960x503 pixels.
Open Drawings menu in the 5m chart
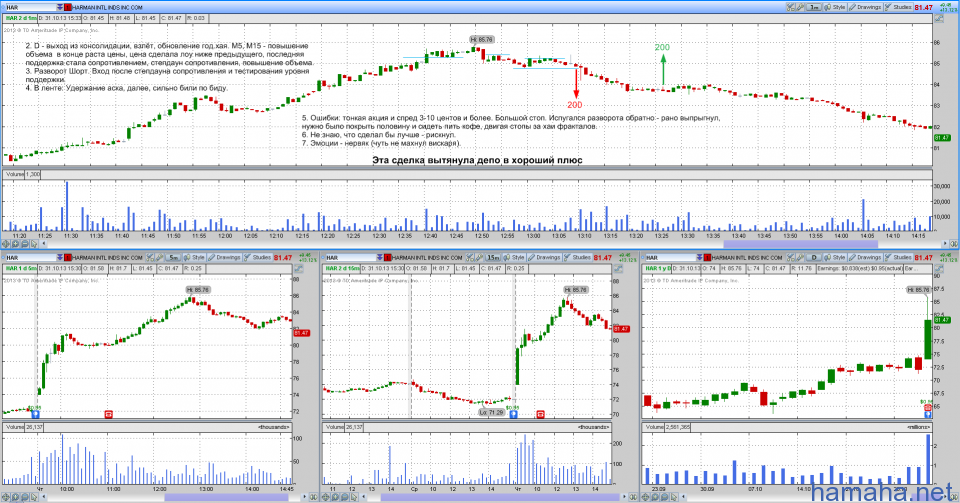(224, 257)
